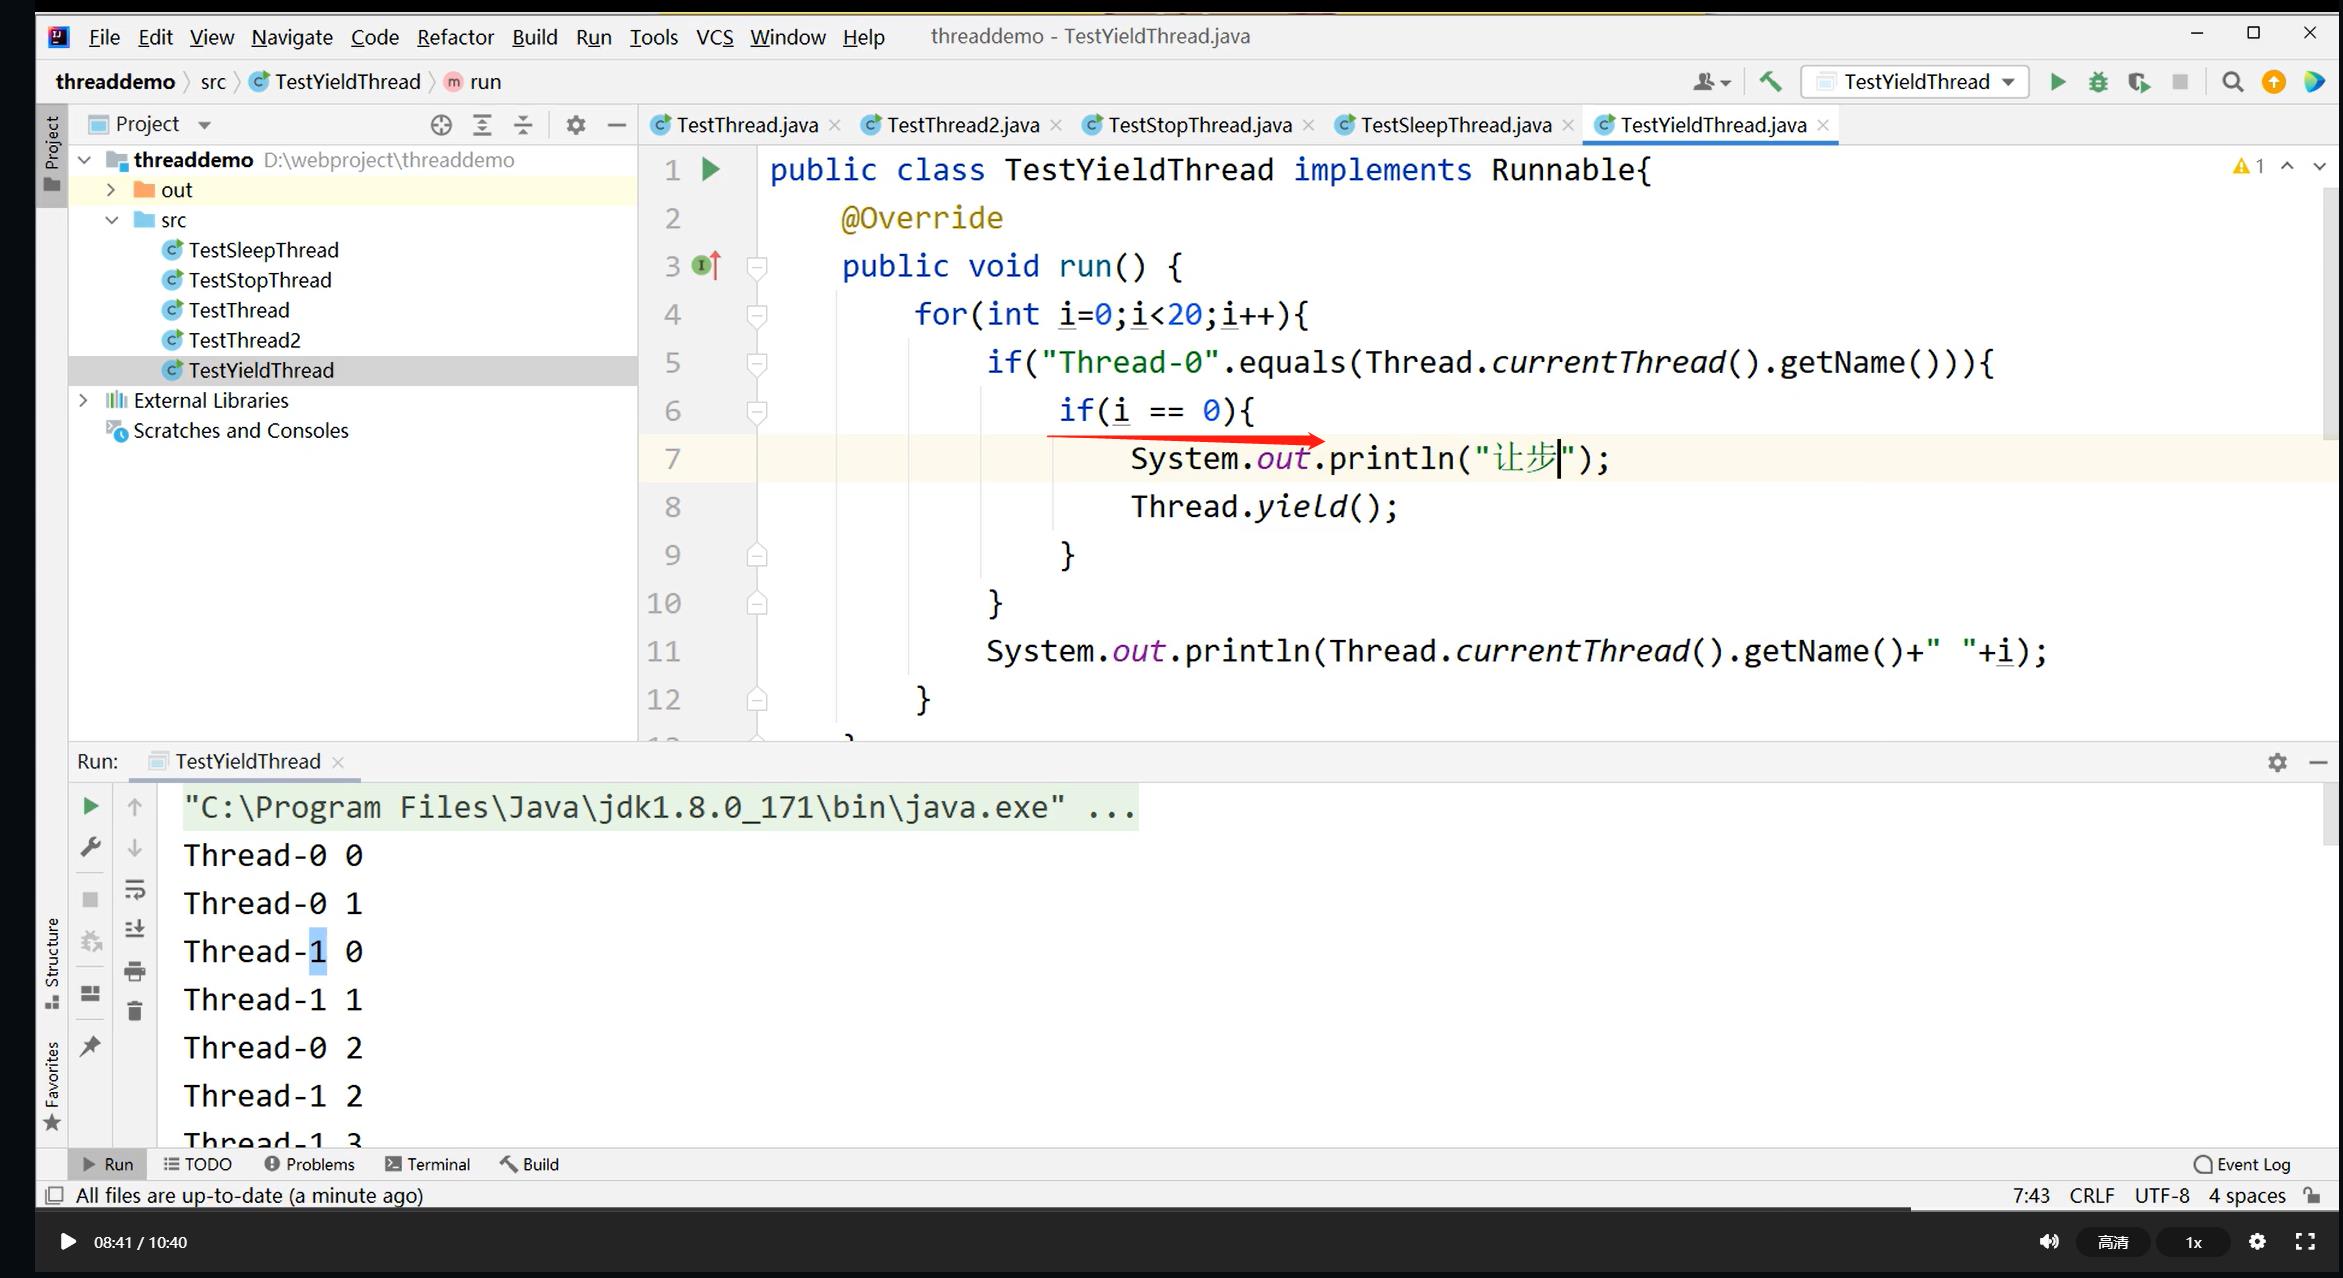Expand External Libraries node
This screenshot has height=1278, width=2343.
pyautogui.click(x=84, y=400)
